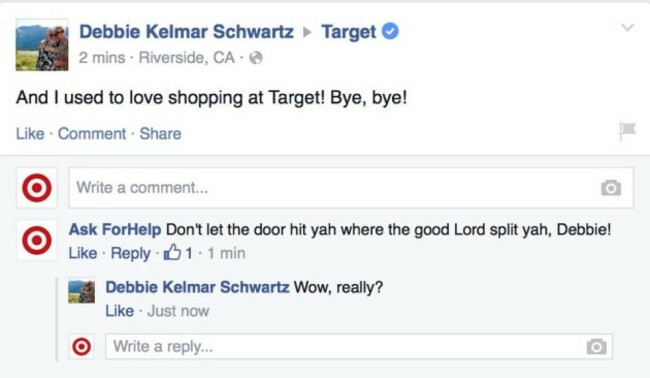Reply to Ask ForHelp's comment

click(130, 253)
